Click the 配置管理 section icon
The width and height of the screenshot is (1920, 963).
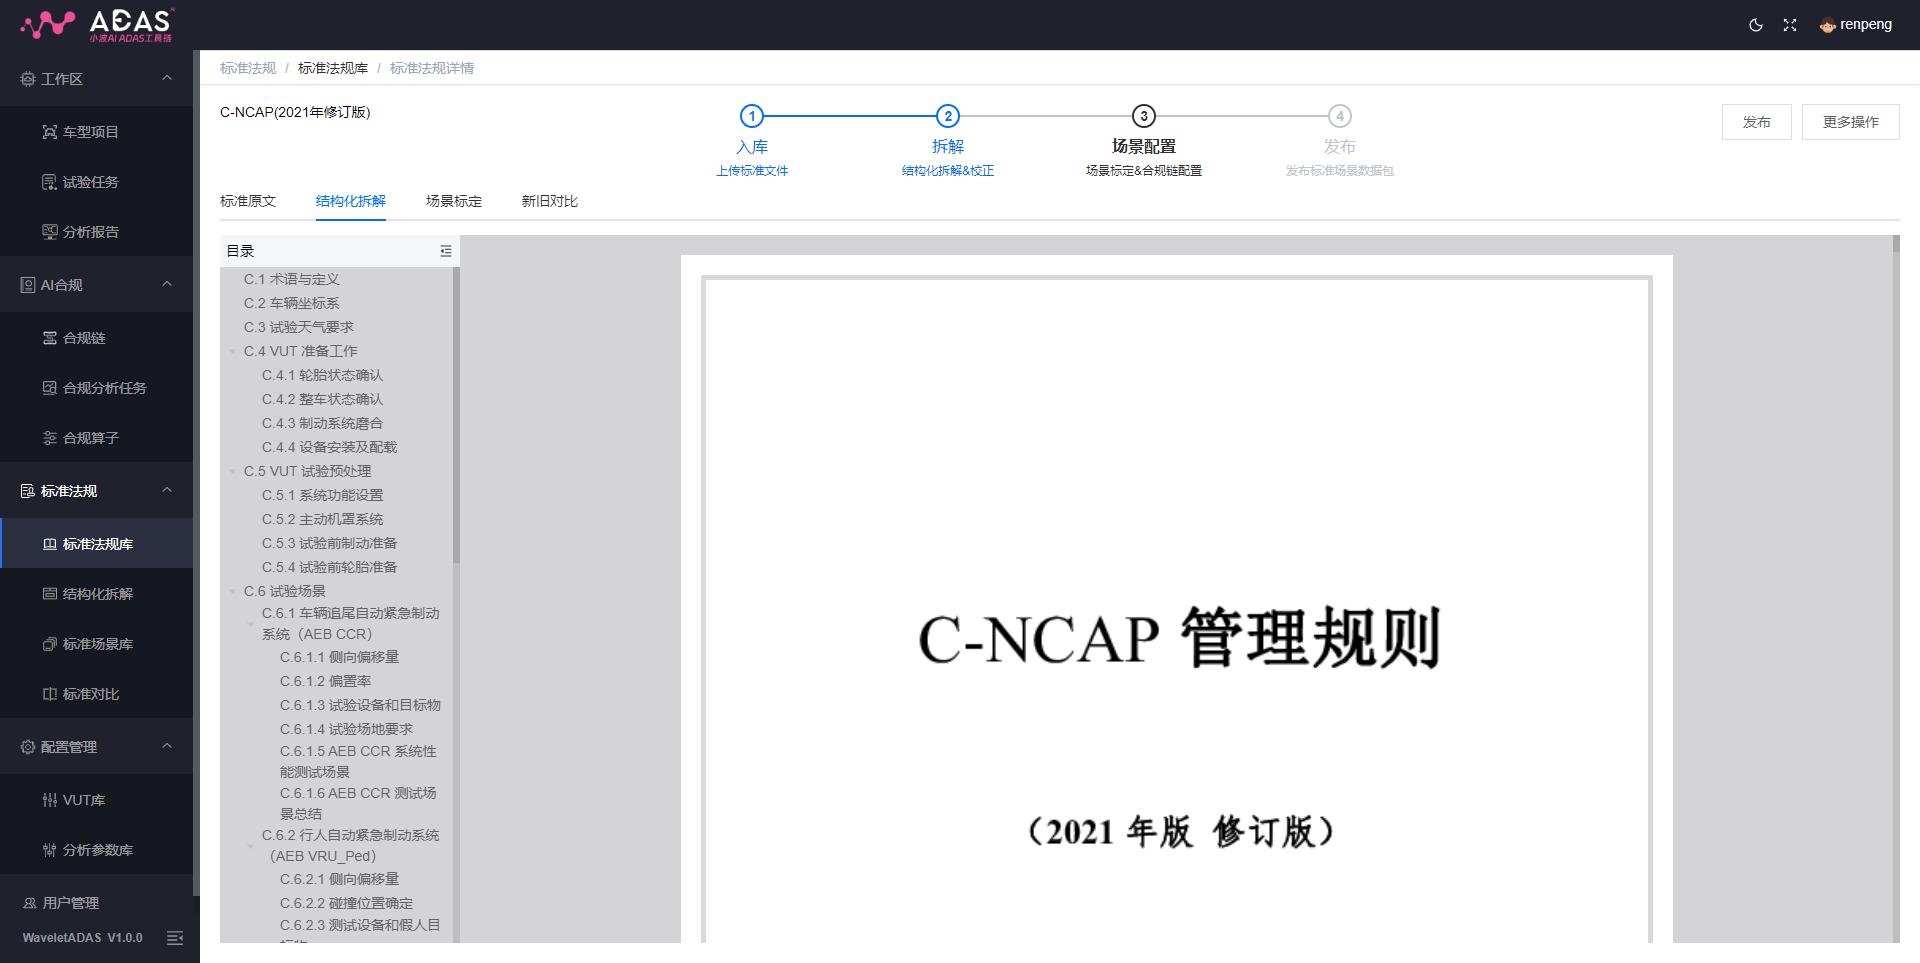(28, 747)
